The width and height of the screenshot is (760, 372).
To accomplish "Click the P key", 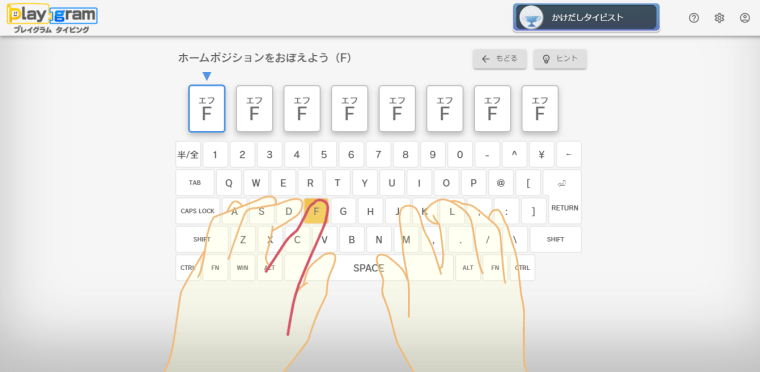I will tap(474, 183).
